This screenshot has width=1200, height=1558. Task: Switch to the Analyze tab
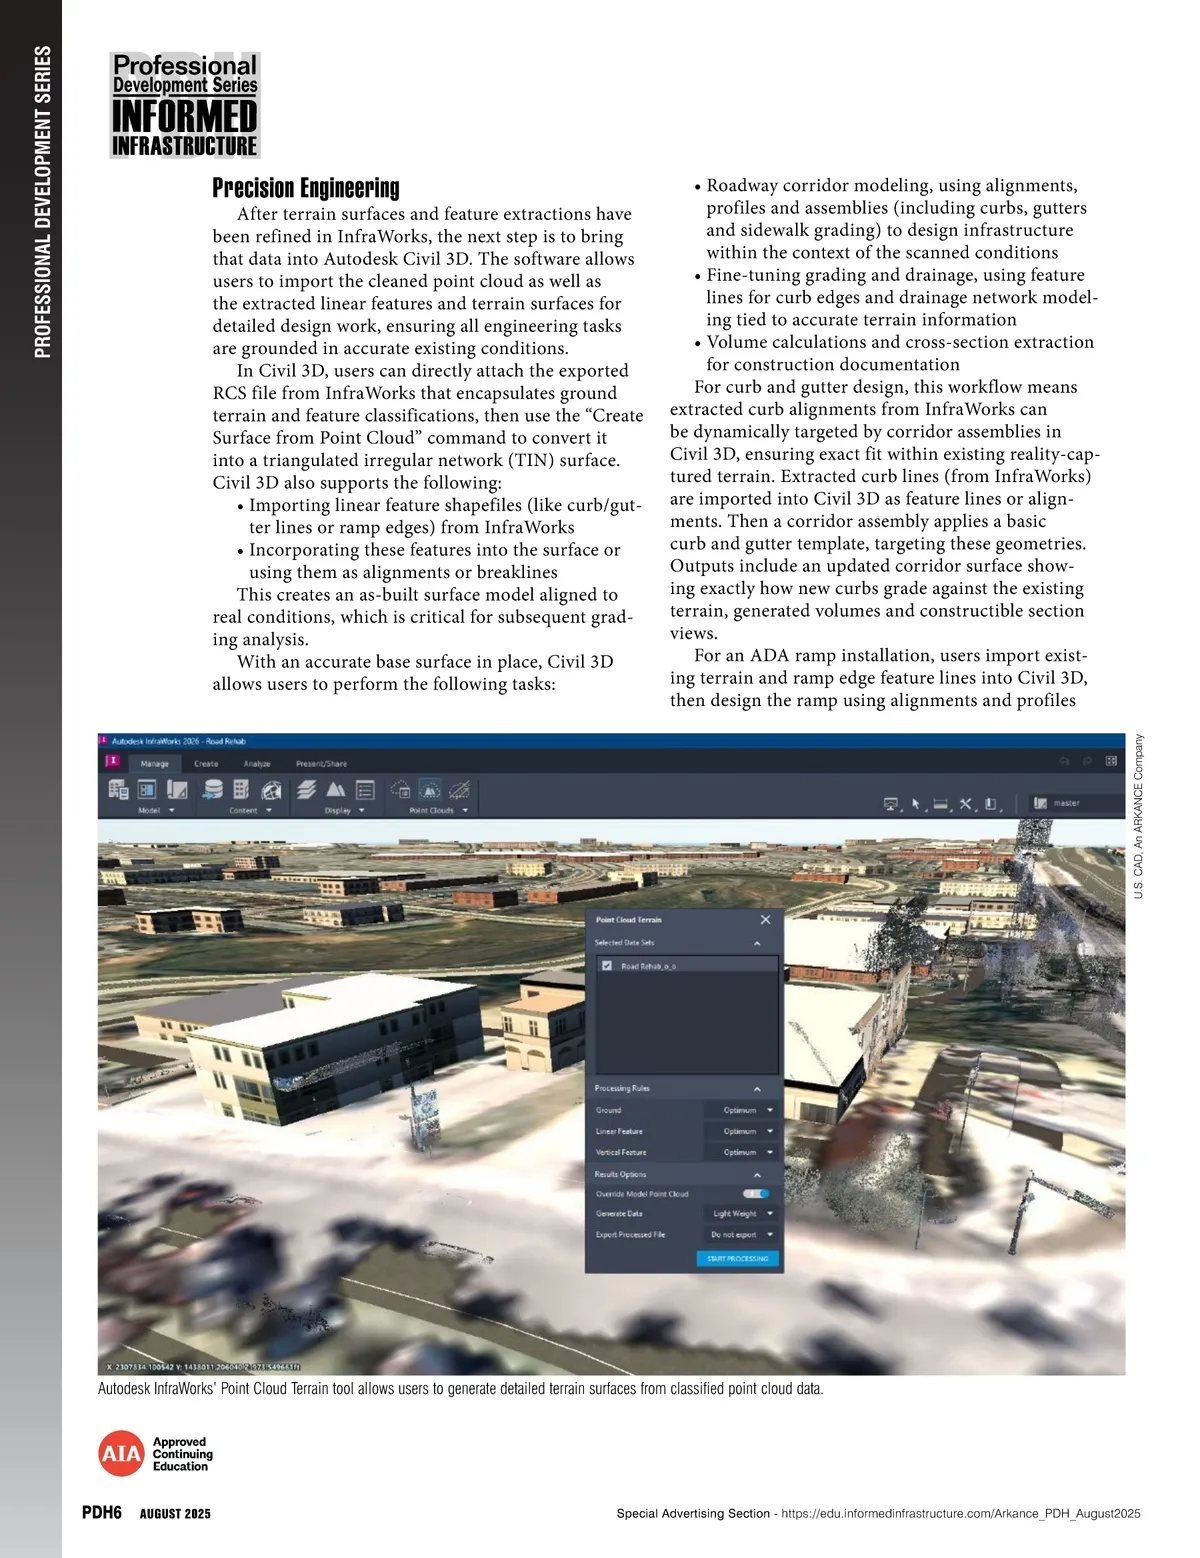pyautogui.click(x=257, y=763)
